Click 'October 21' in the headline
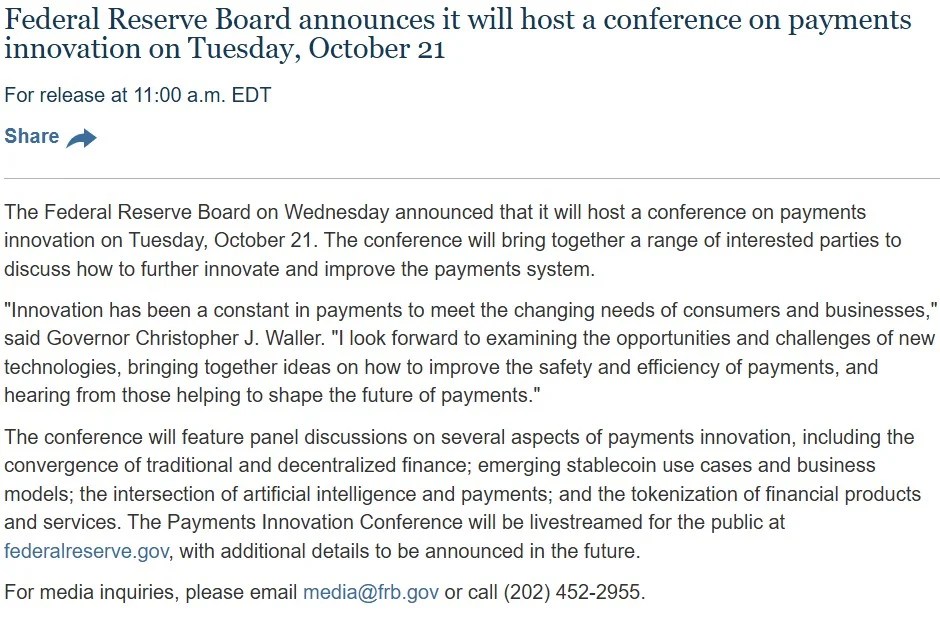940x622 pixels. (x=377, y=49)
